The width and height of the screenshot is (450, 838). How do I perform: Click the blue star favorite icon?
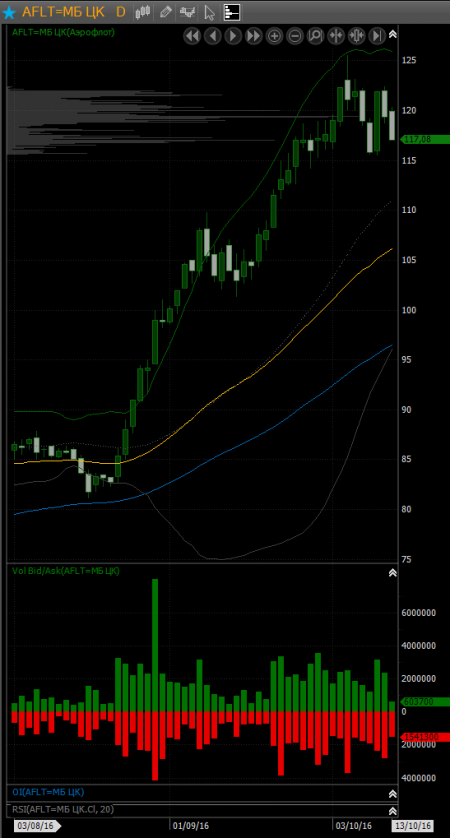point(10,12)
